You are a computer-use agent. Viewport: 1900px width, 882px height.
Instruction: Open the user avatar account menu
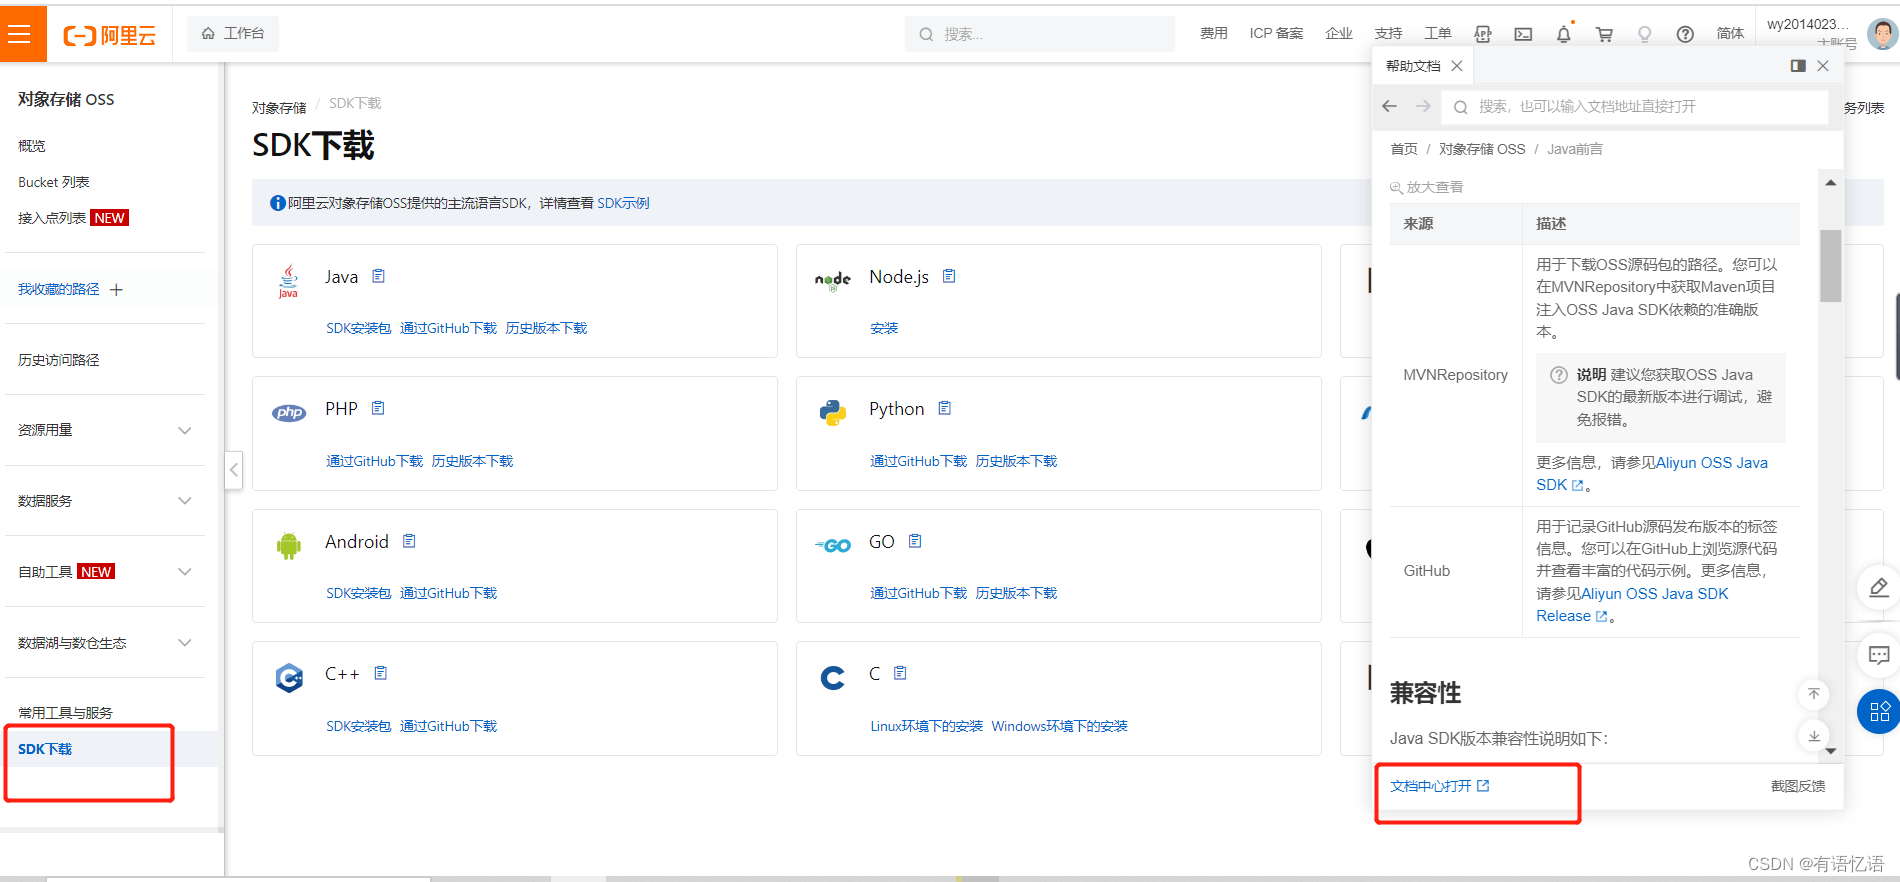pos(1881,33)
